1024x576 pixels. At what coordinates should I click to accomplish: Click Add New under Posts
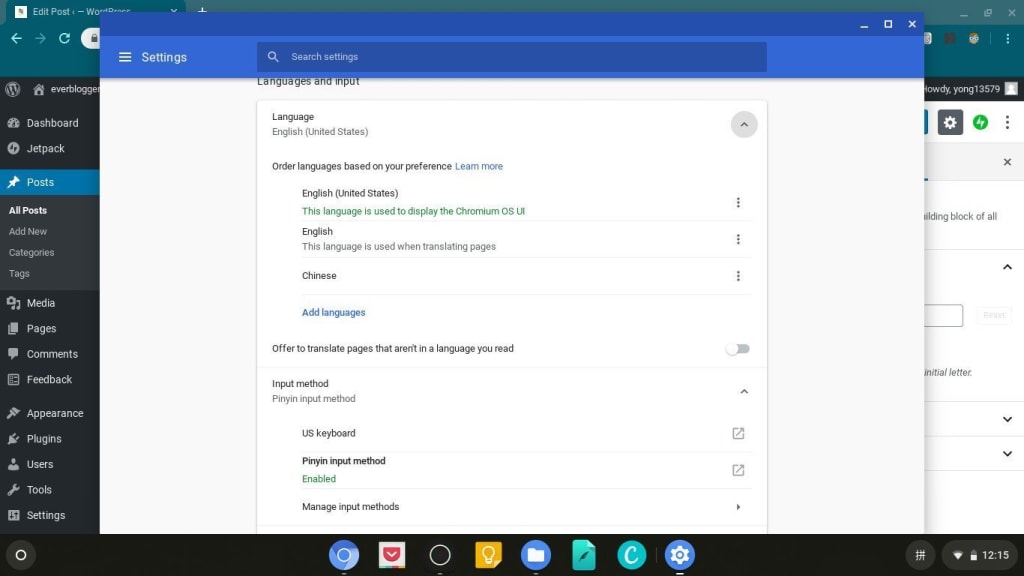click(x=27, y=231)
